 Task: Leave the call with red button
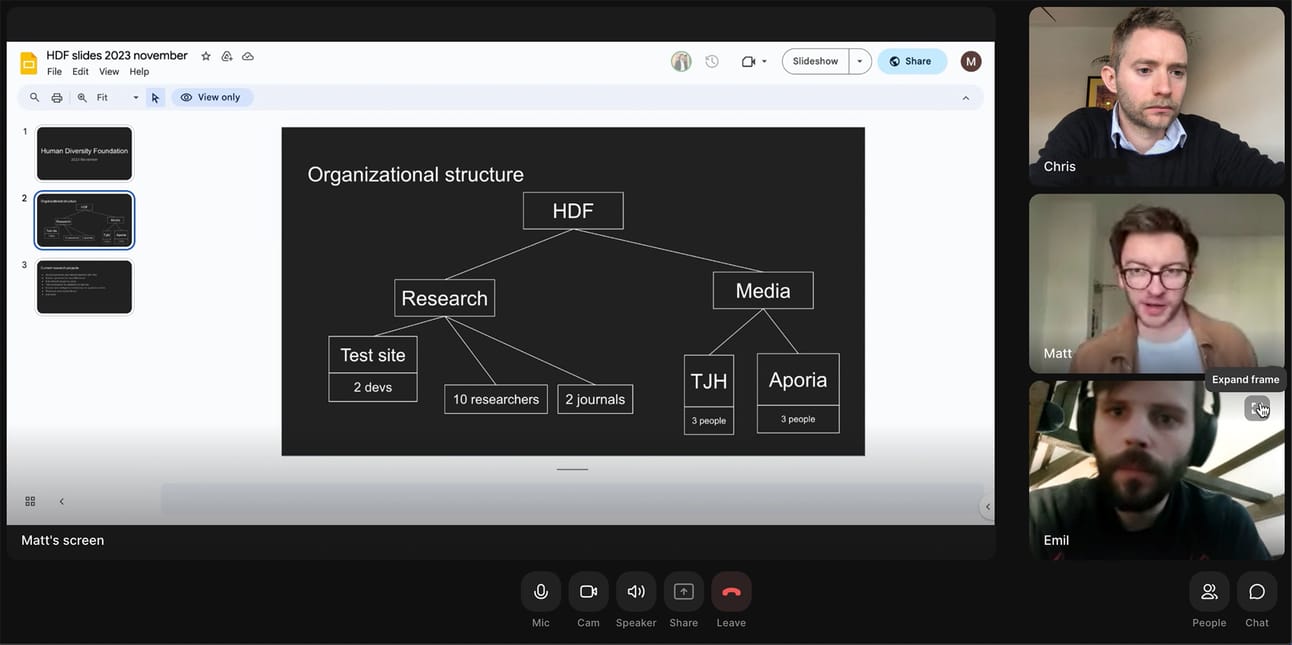[731, 591]
